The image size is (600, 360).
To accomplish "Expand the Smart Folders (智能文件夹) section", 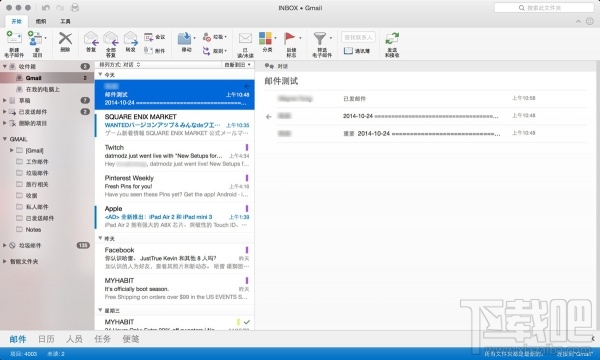I will (x=5, y=261).
